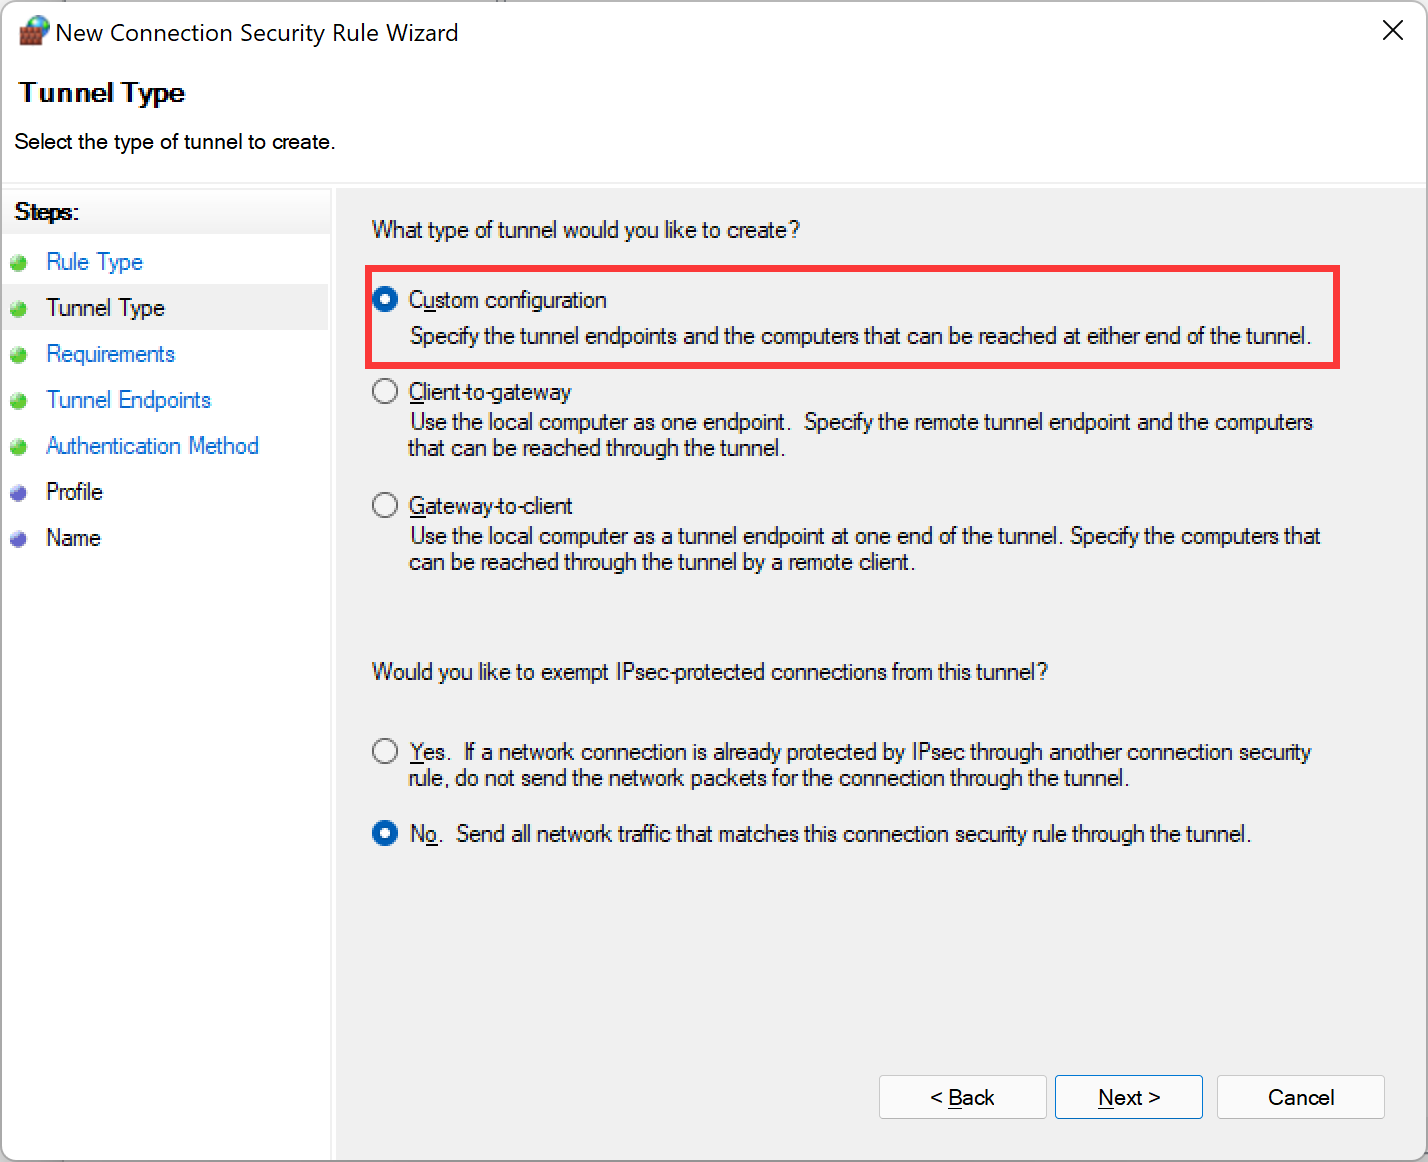The image size is (1428, 1162).
Task: Click the Back button
Action: [962, 1097]
